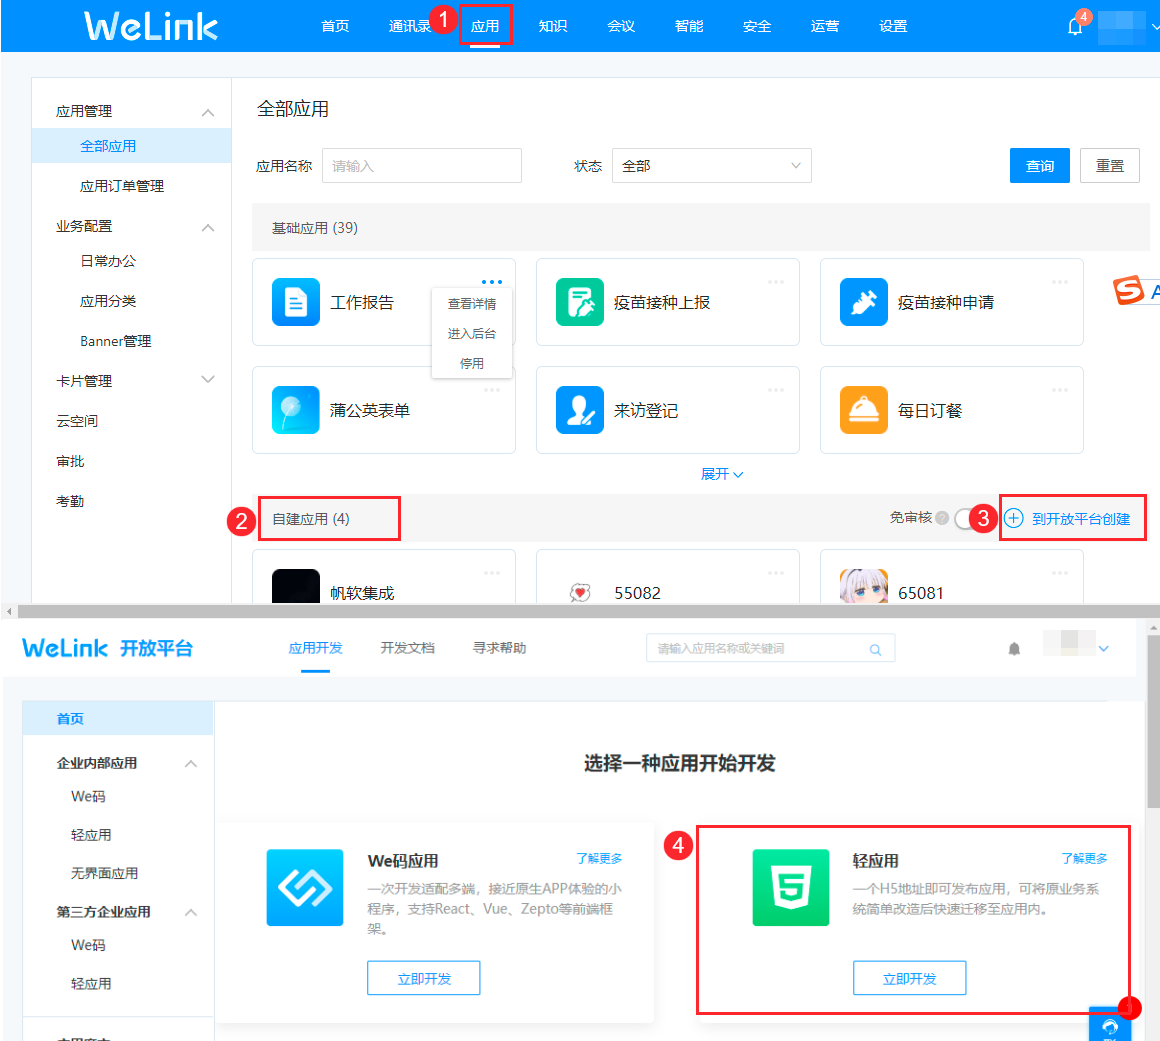Viewport: 1160px width, 1041px height.
Task: Open the three-dot menu on 每日订餐 card
Action: (x=1060, y=390)
